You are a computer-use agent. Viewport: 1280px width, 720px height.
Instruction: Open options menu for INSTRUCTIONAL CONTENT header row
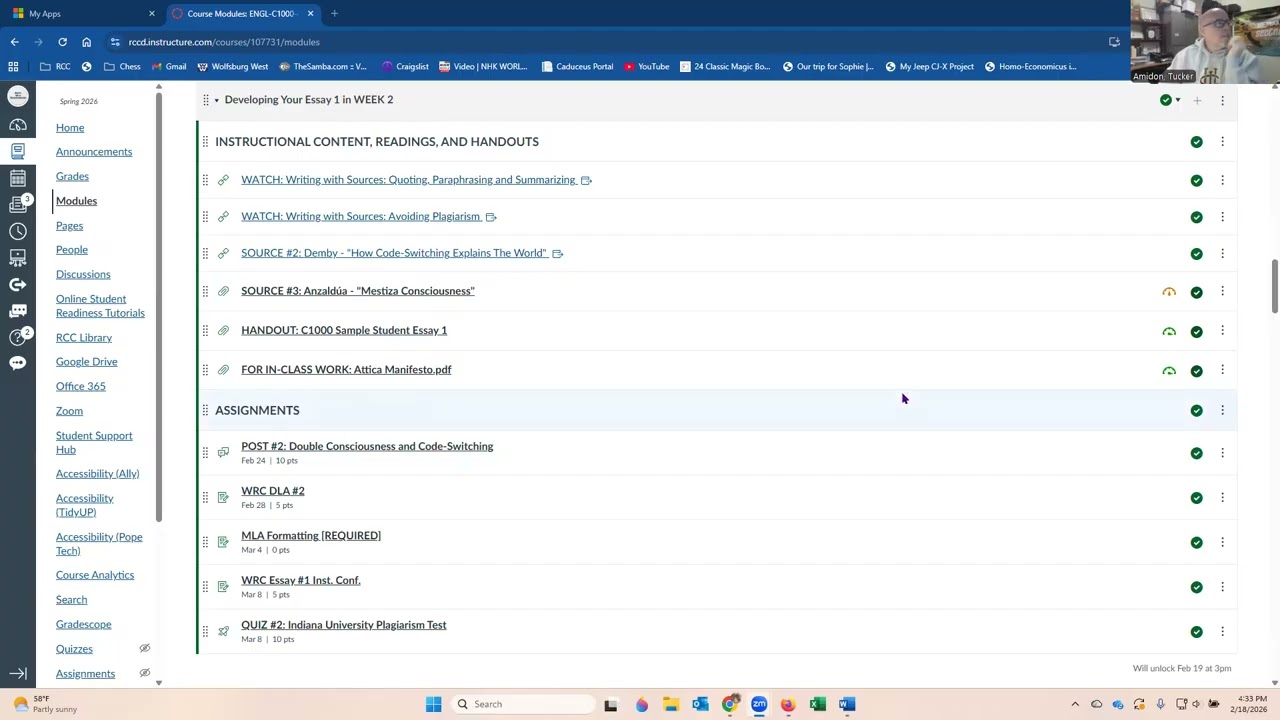(1222, 142)
